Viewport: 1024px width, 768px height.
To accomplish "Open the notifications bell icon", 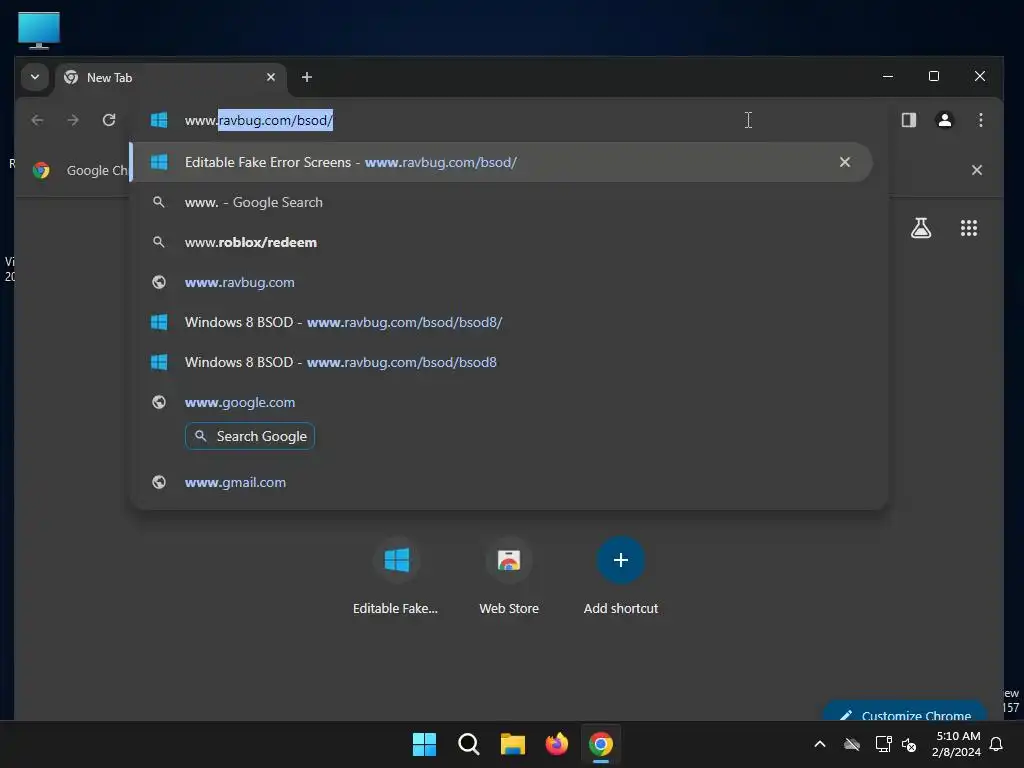I will tap(996, 744).
